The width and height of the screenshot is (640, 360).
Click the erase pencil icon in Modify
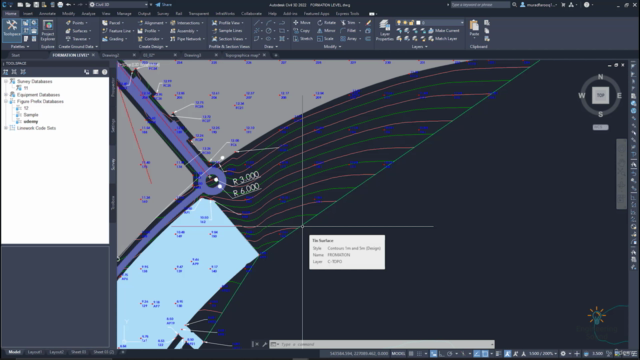click(368, 23)
